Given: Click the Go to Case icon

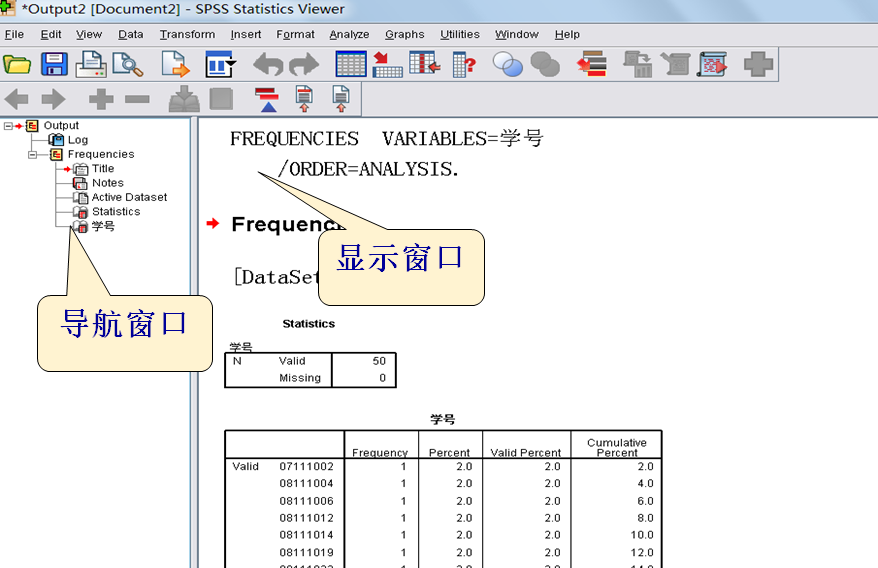Looking at the screenshot, I should 387,64.
